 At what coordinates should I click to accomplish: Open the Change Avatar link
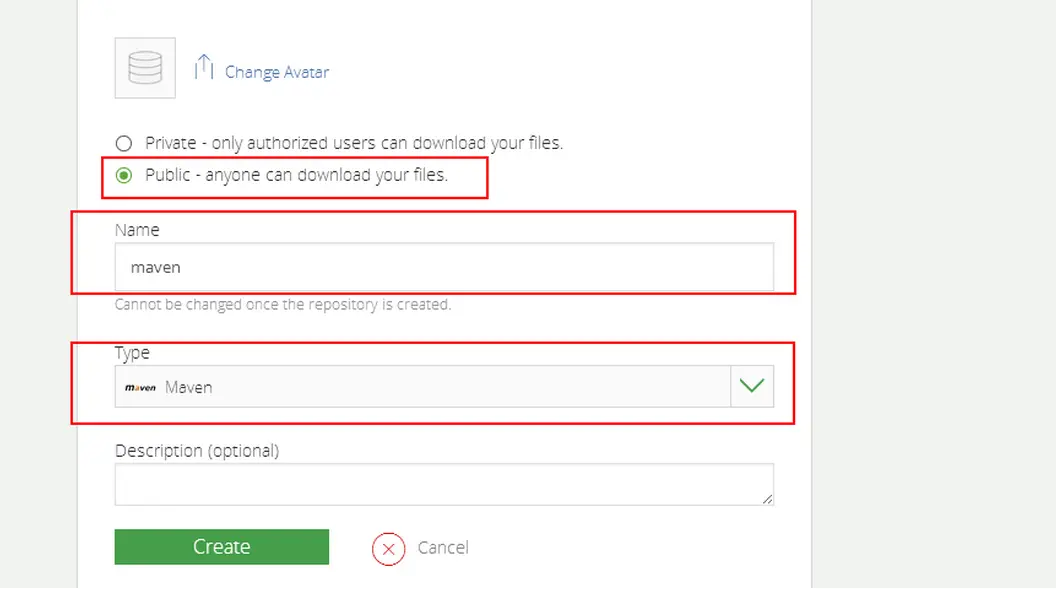[277, 72]
